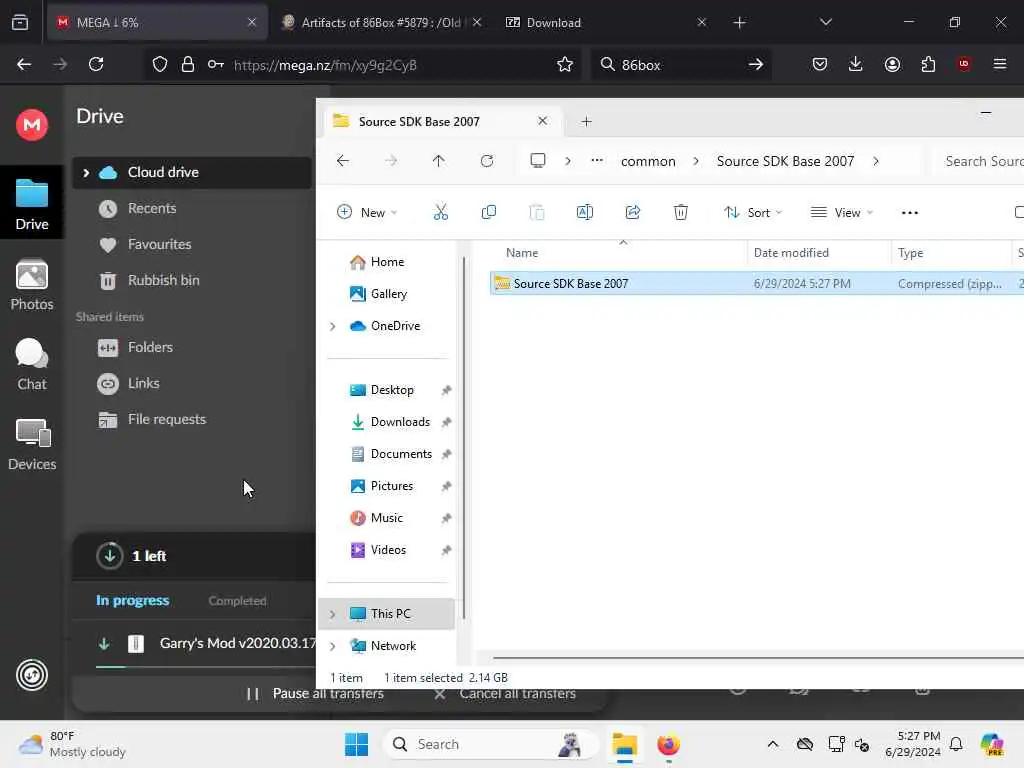
Task: Select the Completed transfers tab
Action: coord(237,601)
